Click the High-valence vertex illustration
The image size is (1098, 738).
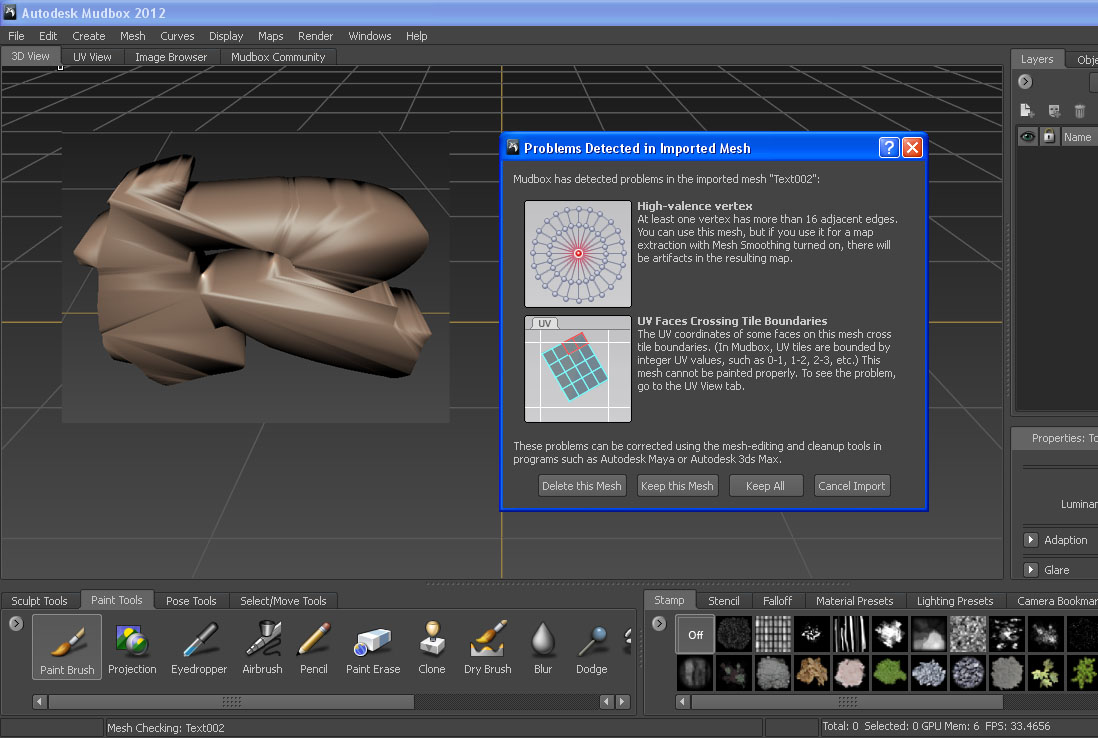[x=578, y=253]
